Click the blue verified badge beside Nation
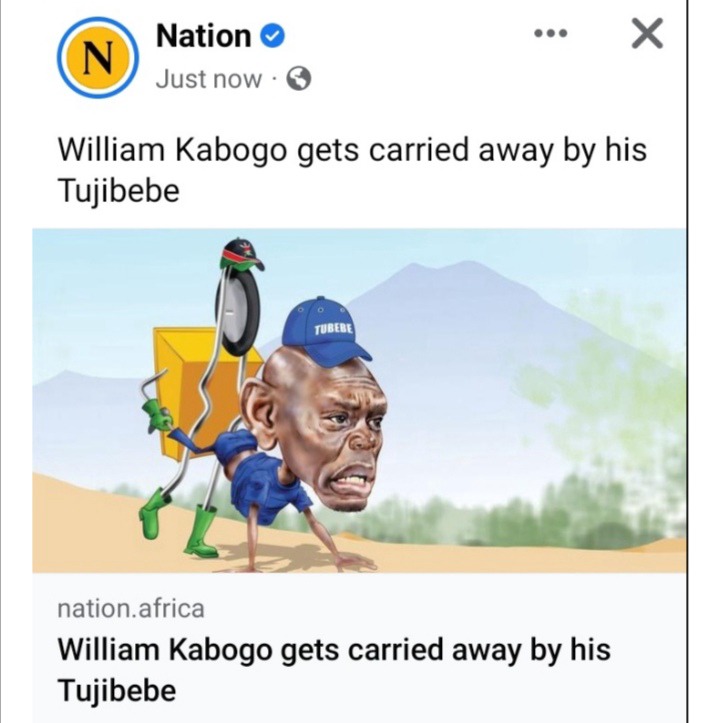 tap(273, 36)
